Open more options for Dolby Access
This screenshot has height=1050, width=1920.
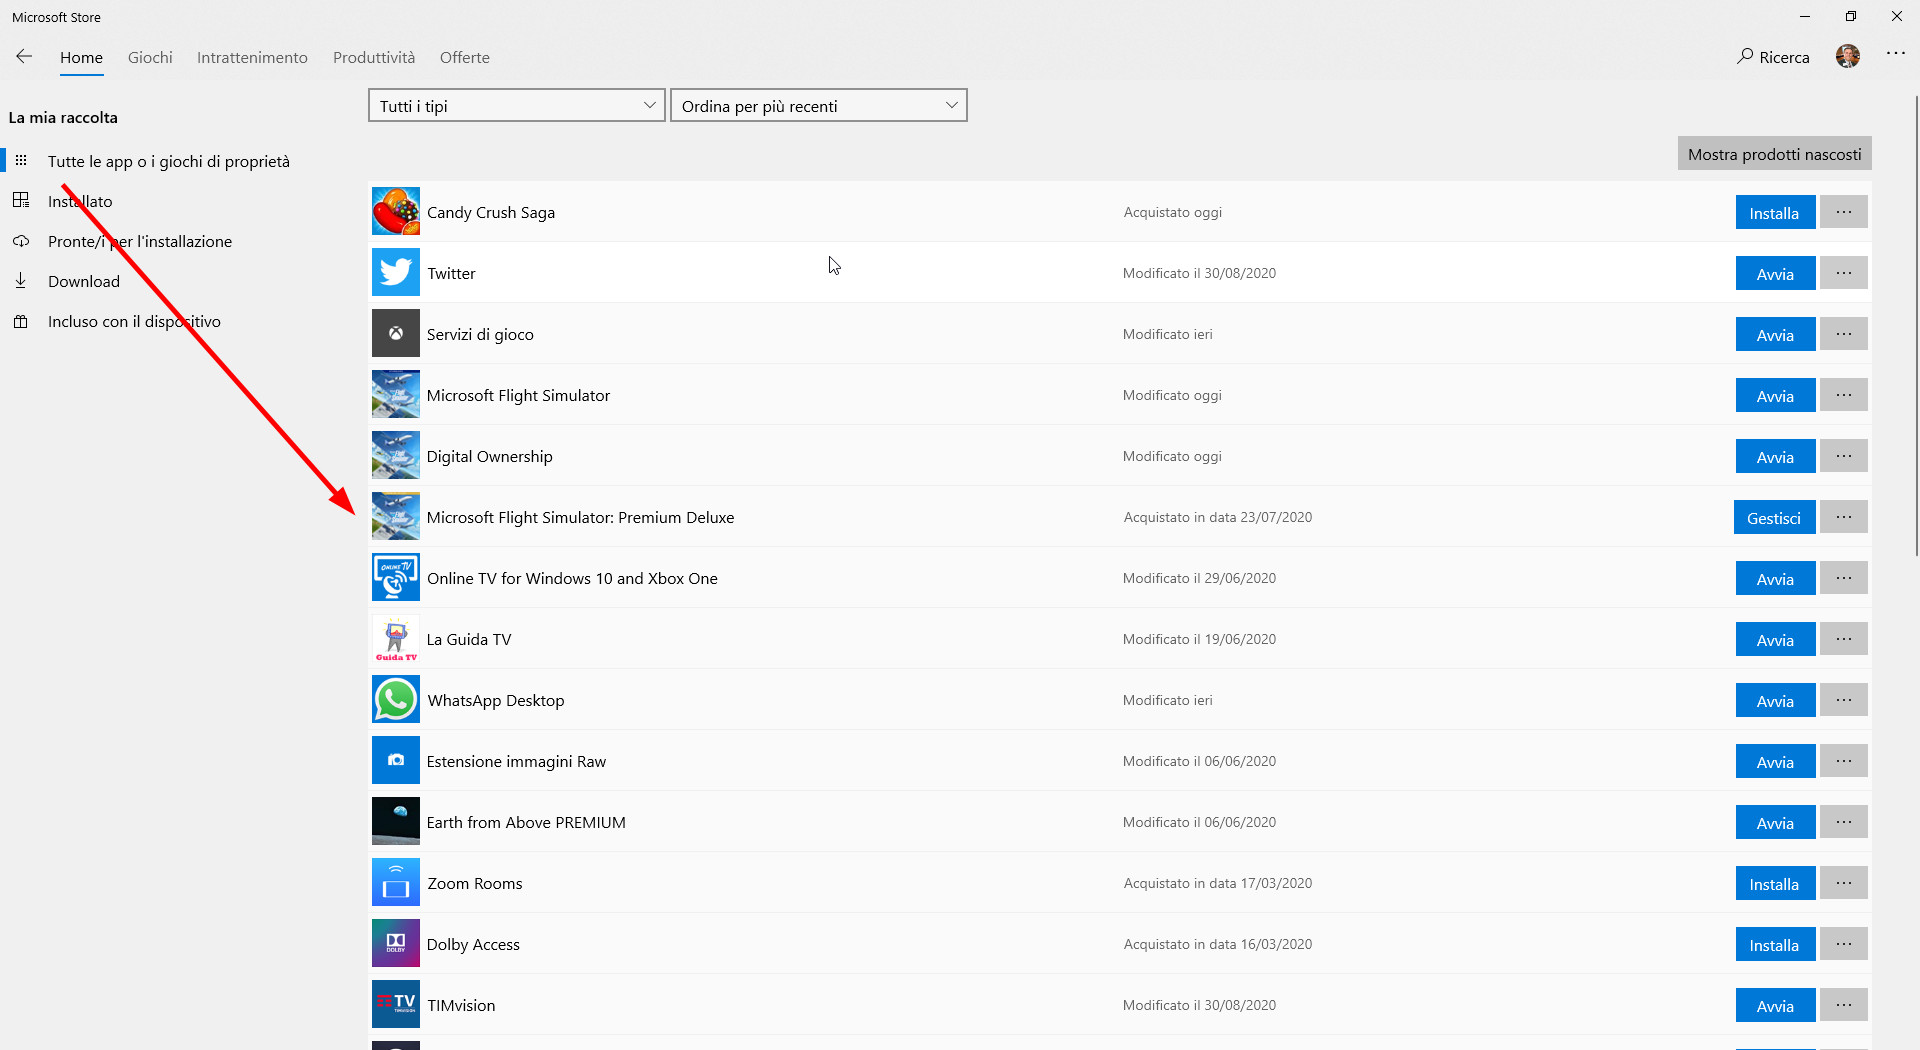(x=1844, y=944)
